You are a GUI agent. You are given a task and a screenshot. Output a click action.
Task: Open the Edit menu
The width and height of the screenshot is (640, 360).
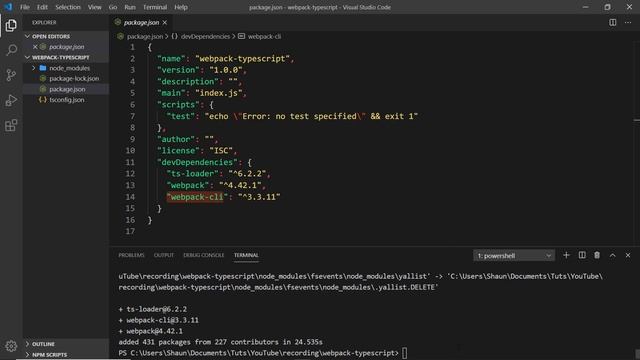[42, 7]
